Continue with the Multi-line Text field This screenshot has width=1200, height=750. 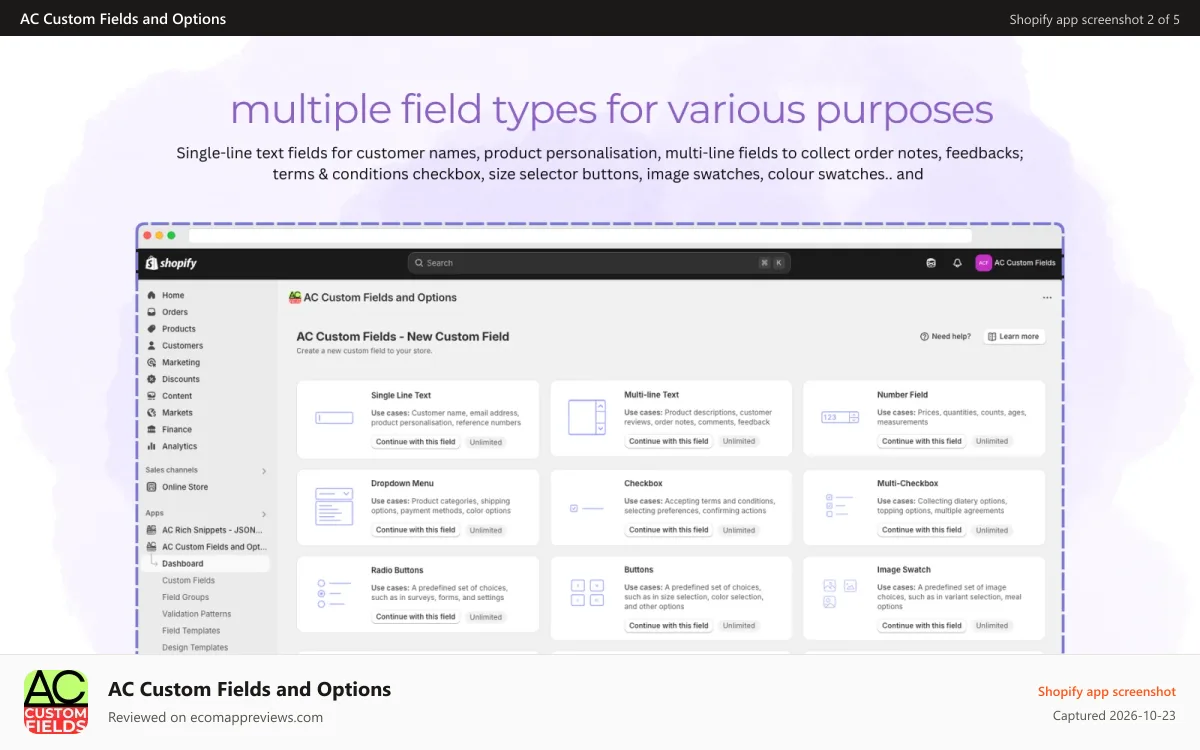click(x=669, y=441)
